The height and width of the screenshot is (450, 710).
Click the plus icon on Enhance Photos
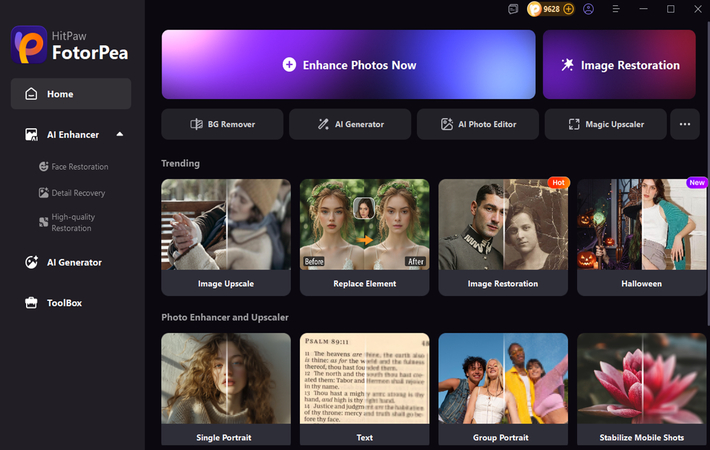point(289,65)
